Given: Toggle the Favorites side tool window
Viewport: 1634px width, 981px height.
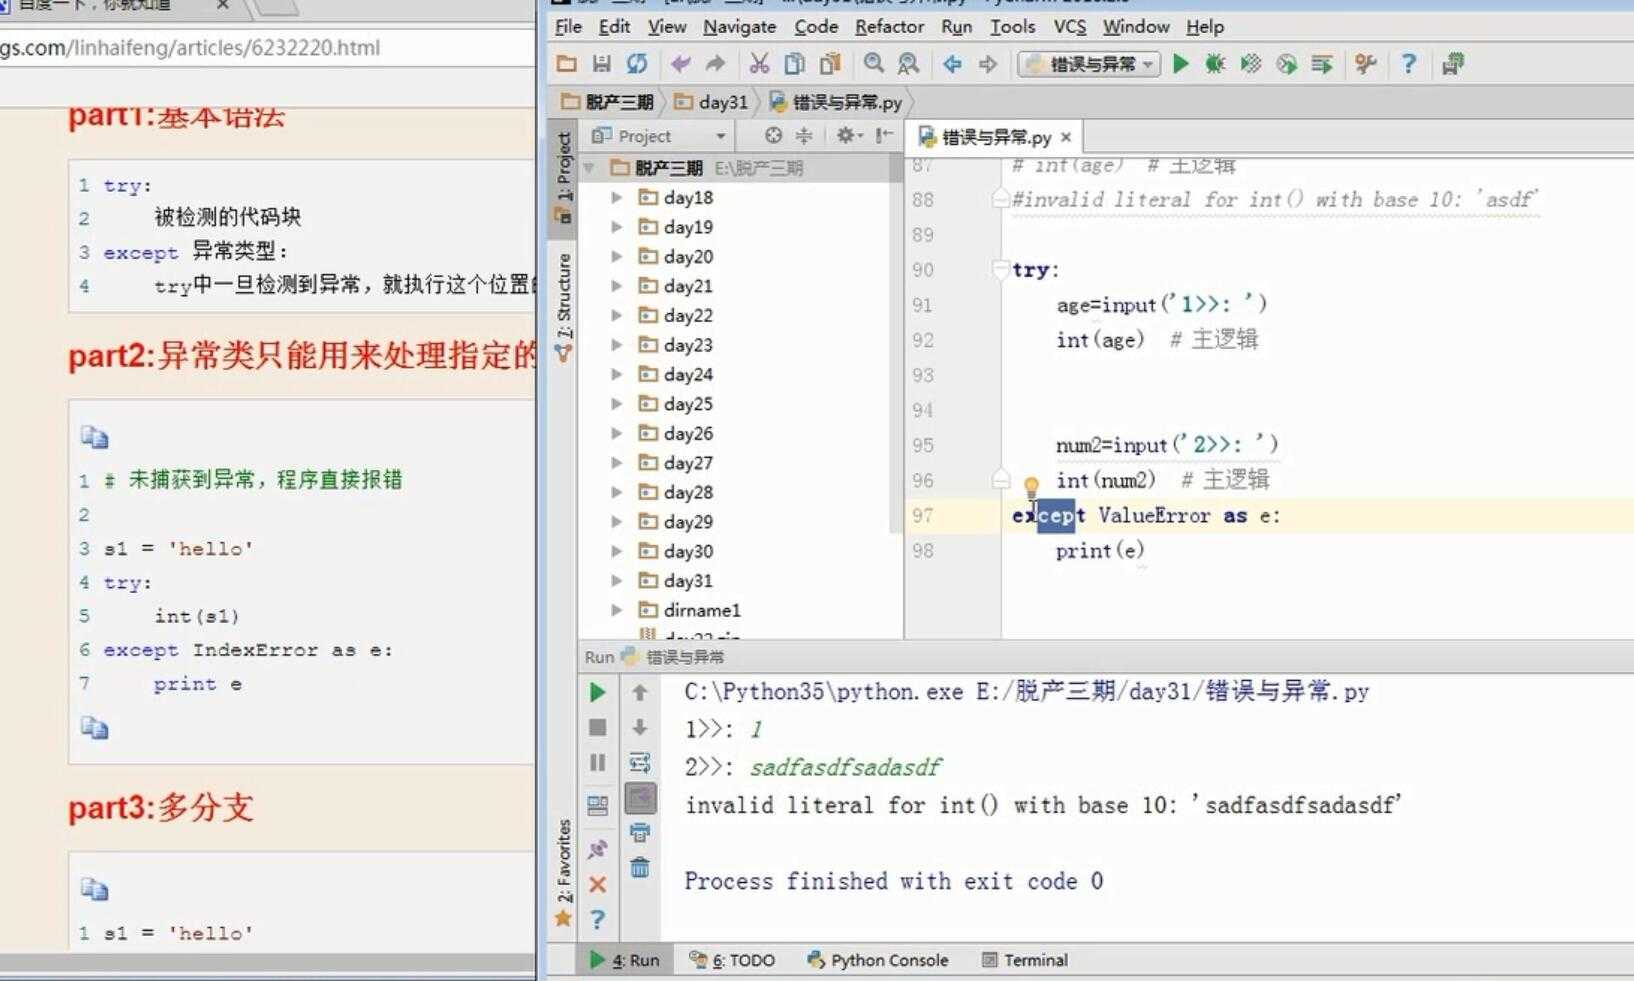Looking at the screenshot, I should click(564, 872).
